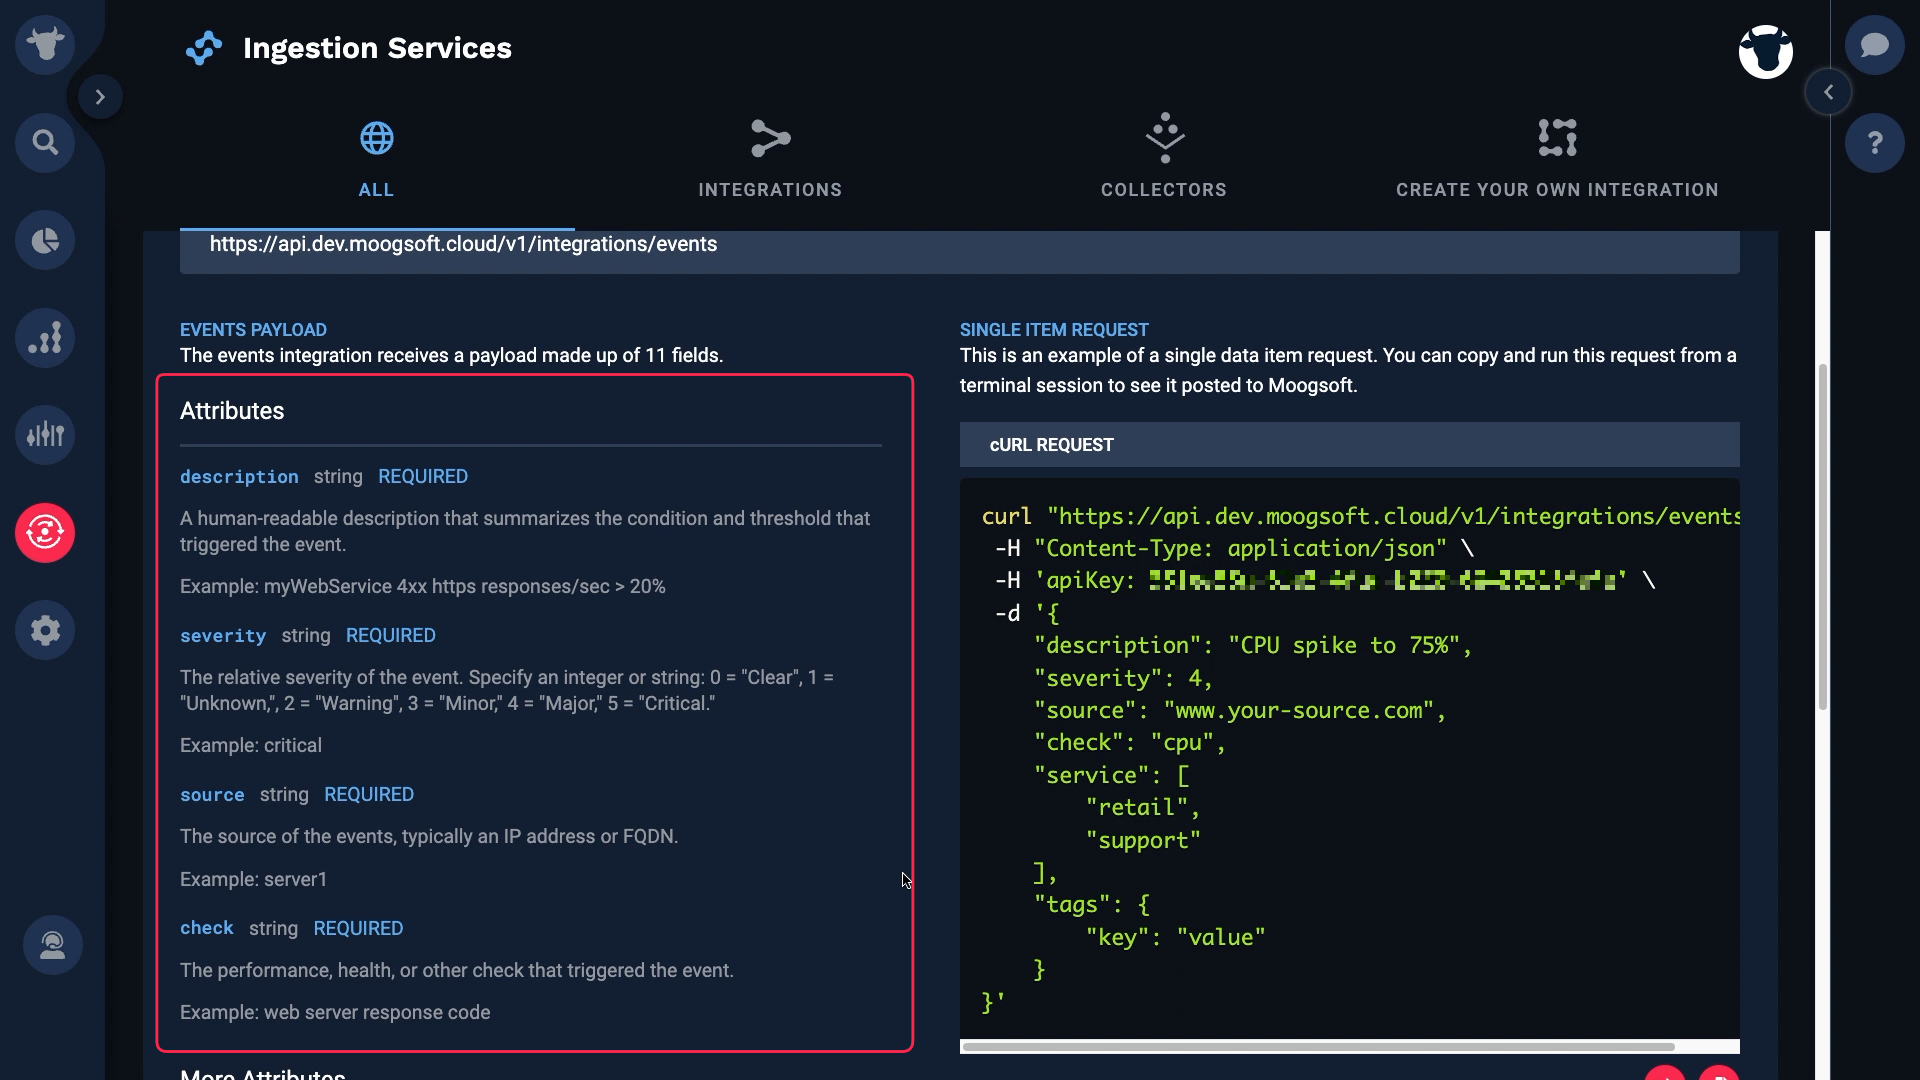Image resolution: width=1920 pixels, height=1080 pixels.
Task: Click the events endpoint URL field
Action: click(960, 250)
